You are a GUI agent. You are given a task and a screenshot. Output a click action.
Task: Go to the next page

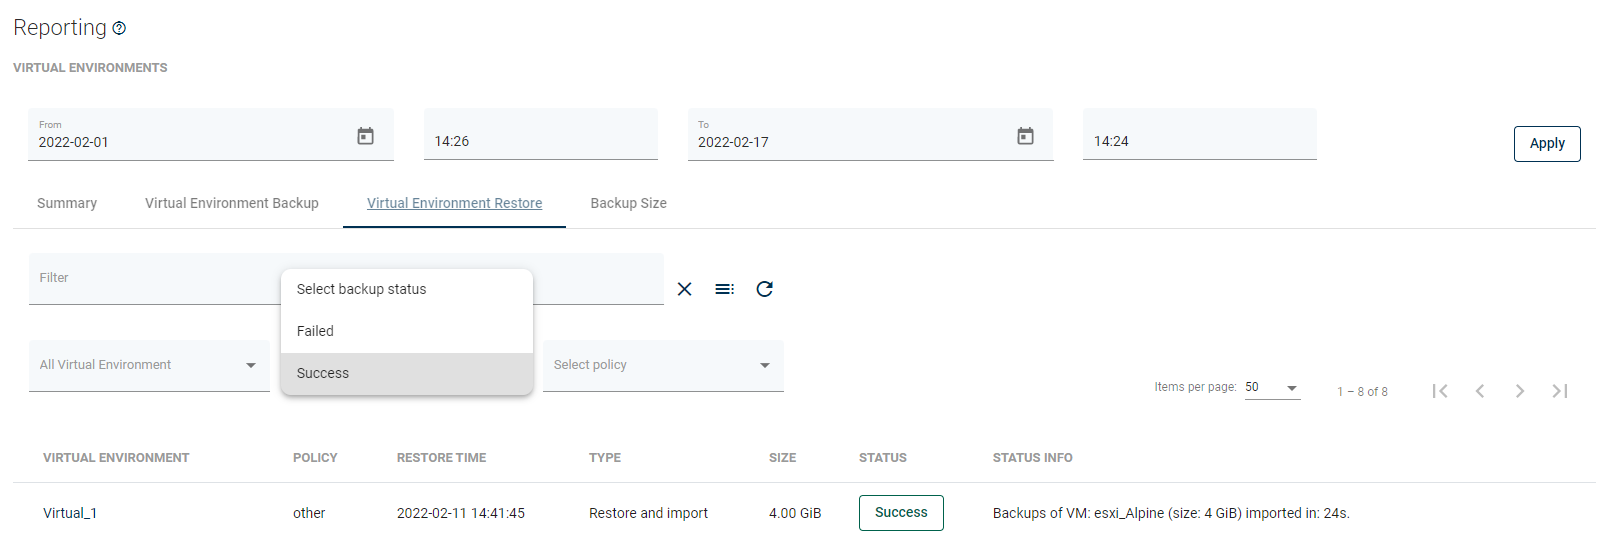(1520, 391)
